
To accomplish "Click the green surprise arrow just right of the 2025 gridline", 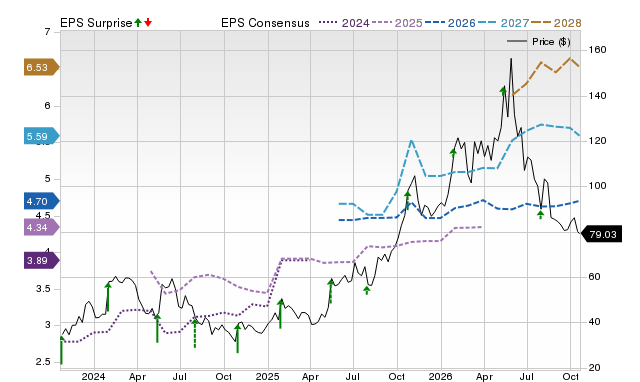I will tap(280, 314).
